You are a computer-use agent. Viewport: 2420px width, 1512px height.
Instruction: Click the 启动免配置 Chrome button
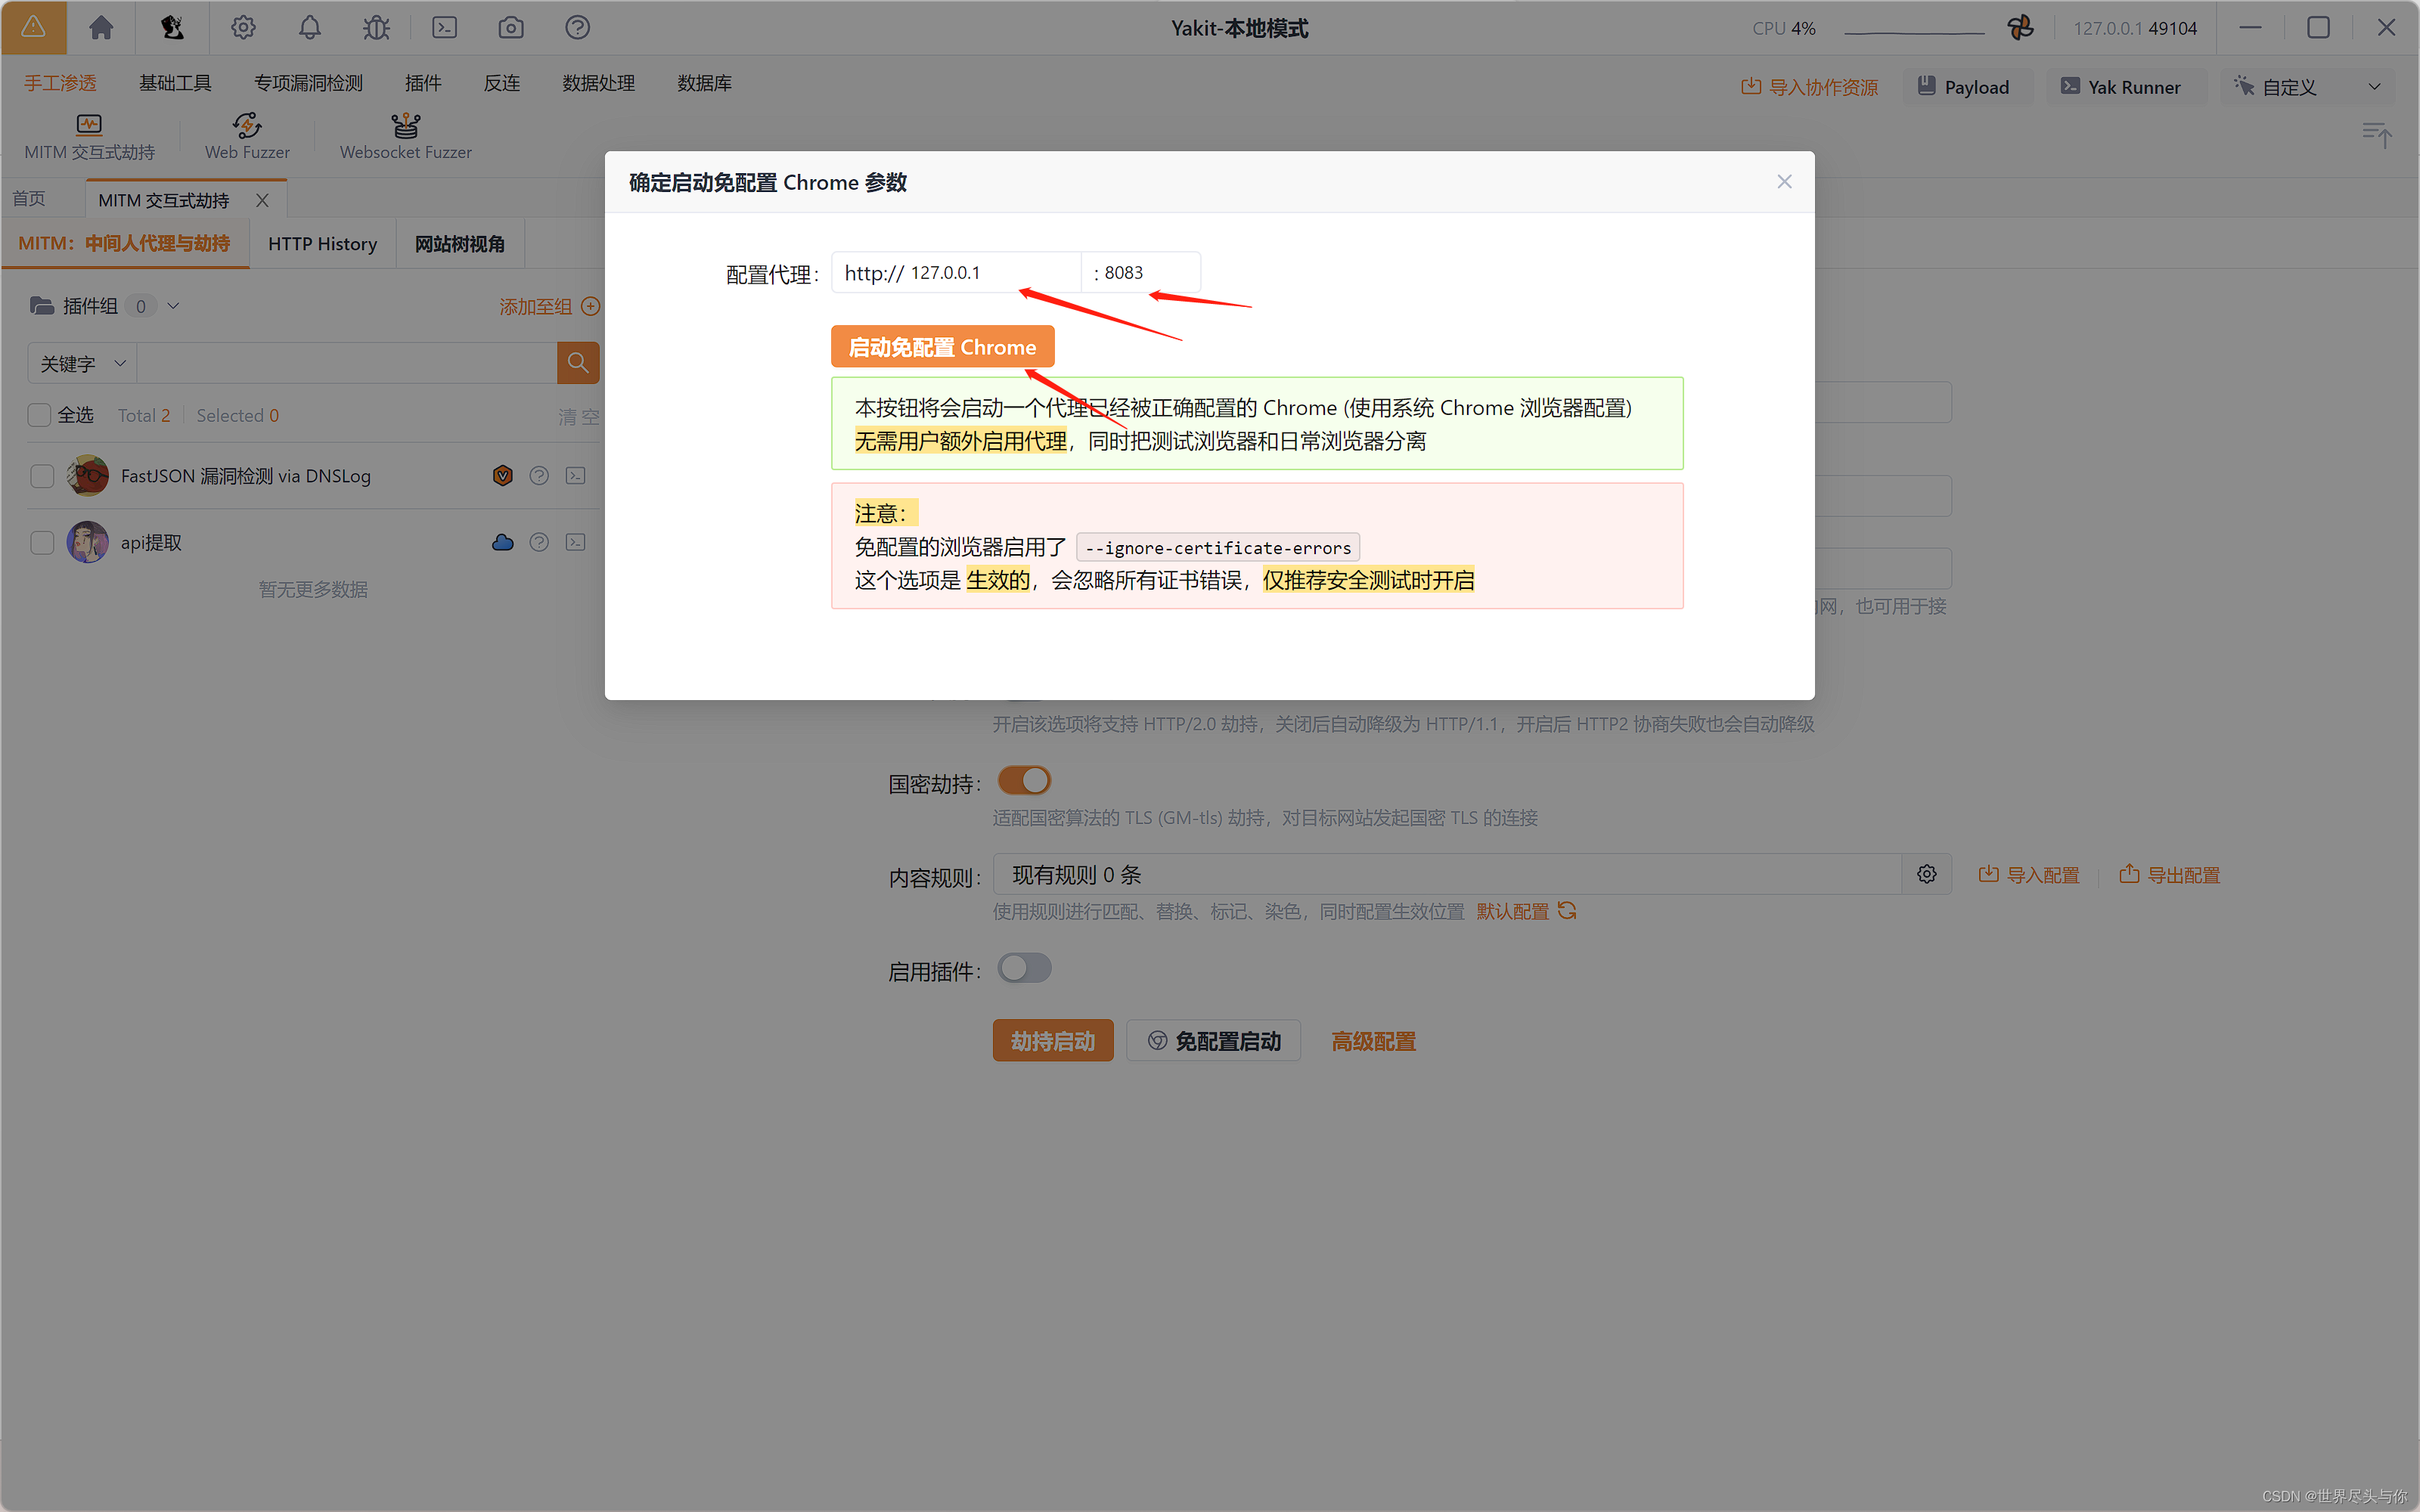tap(941, 346)
